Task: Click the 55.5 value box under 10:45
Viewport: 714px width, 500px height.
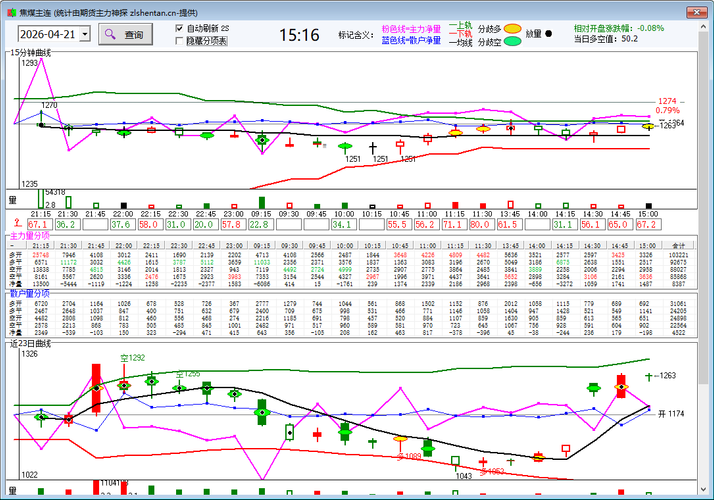Action: tap(399, 224)
